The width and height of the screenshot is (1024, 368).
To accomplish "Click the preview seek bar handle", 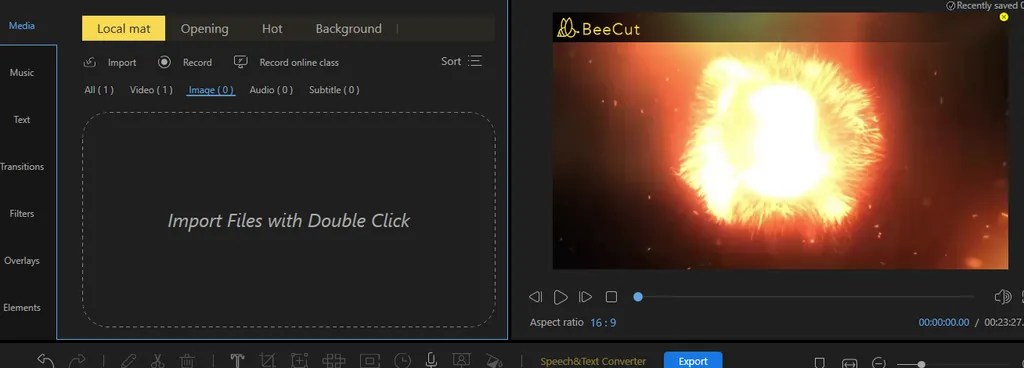I will (638, 297).
